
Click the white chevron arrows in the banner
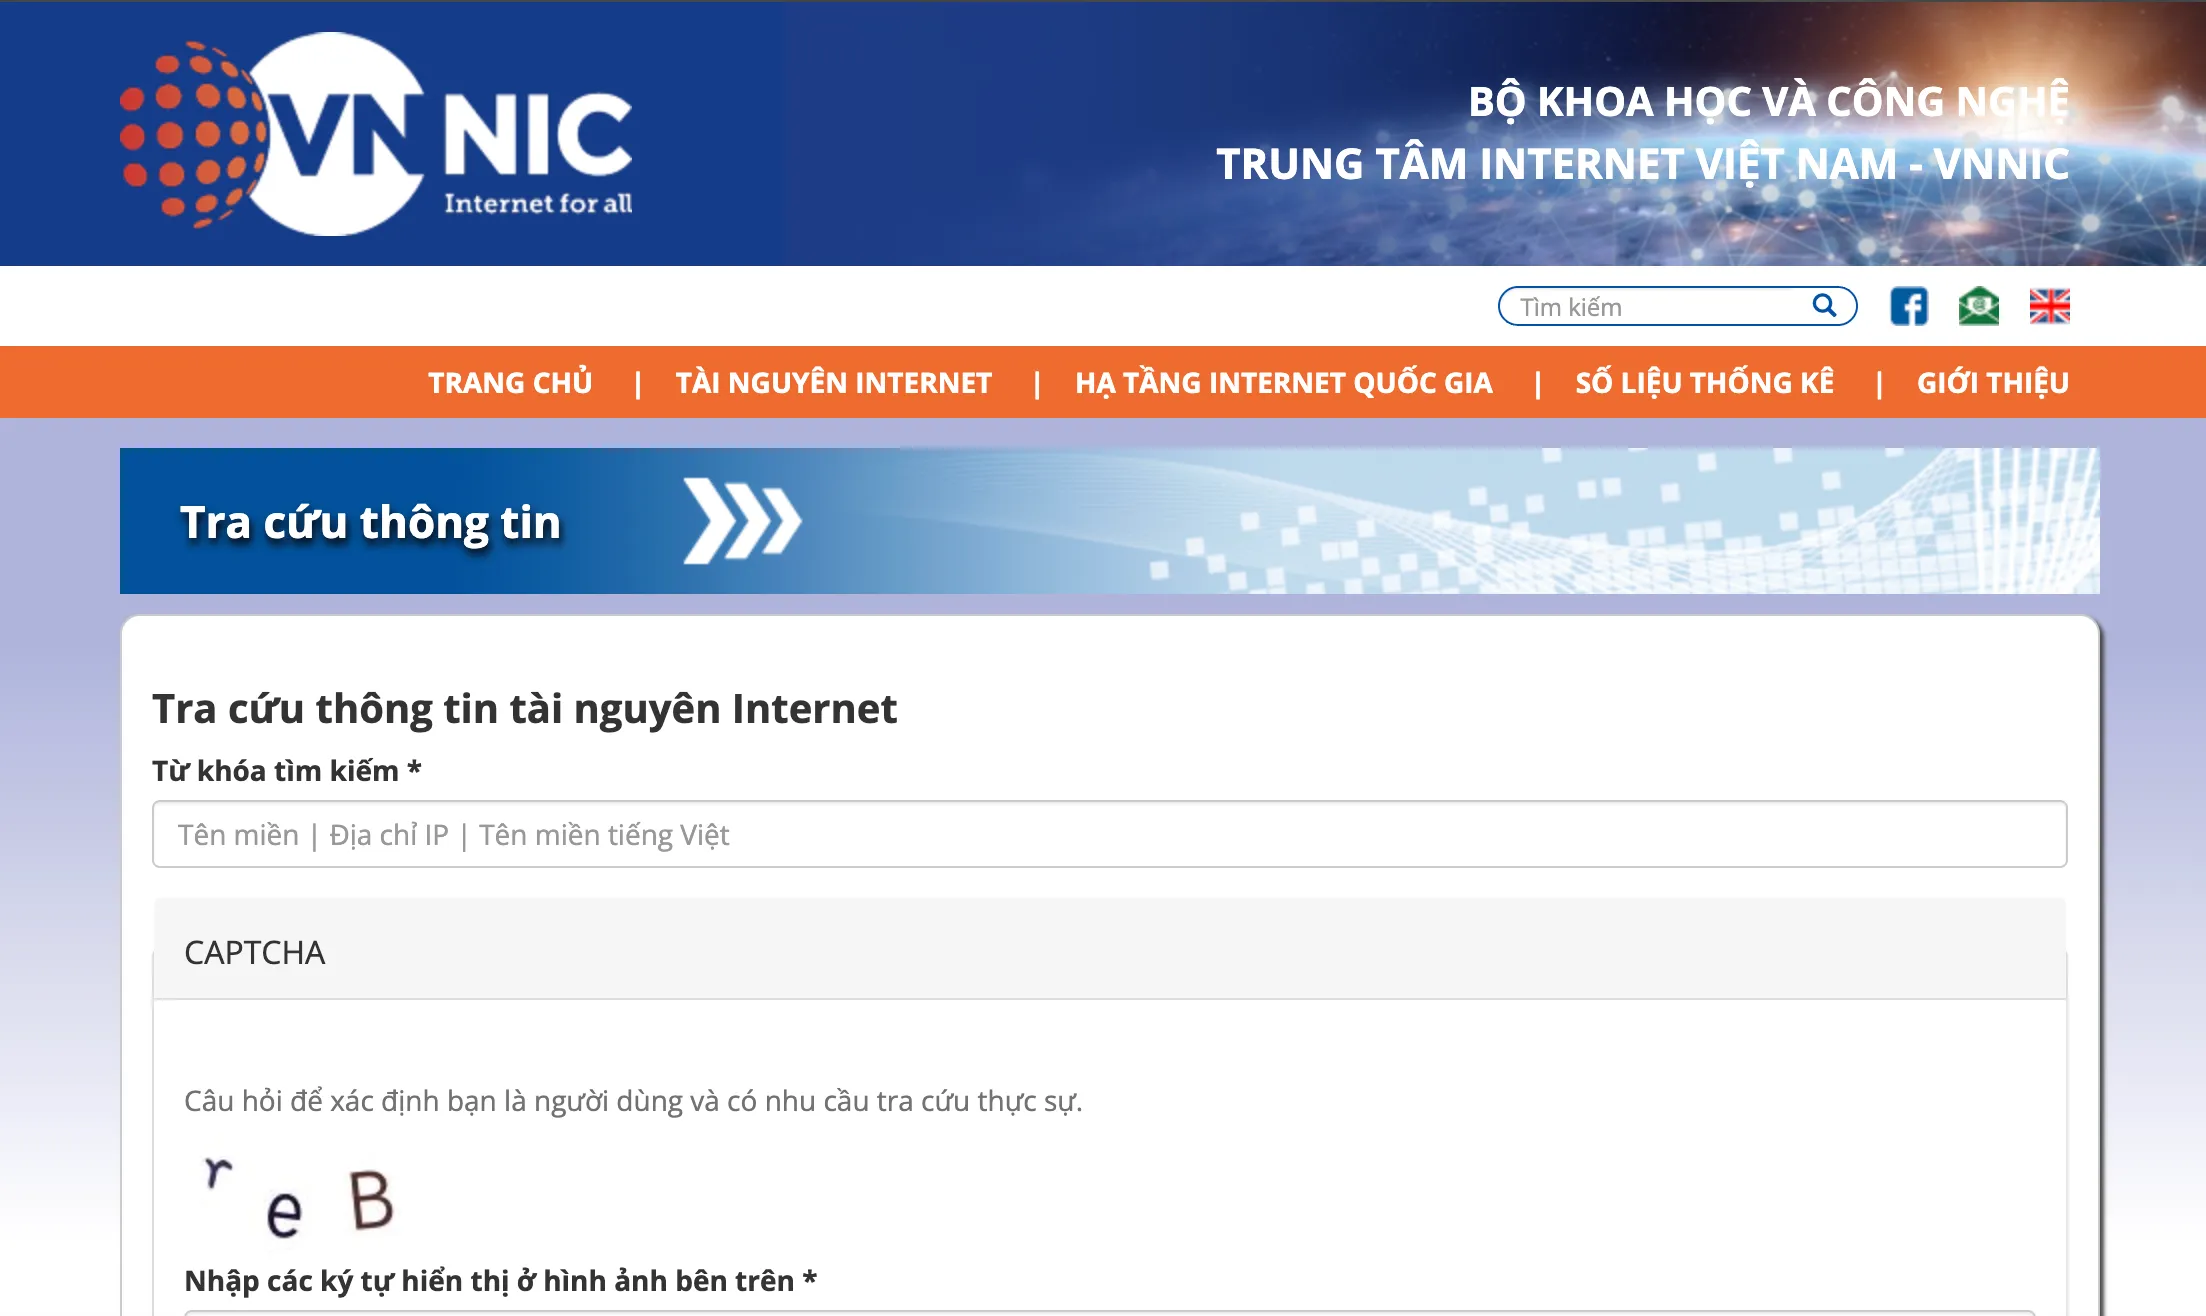point(740,519)
